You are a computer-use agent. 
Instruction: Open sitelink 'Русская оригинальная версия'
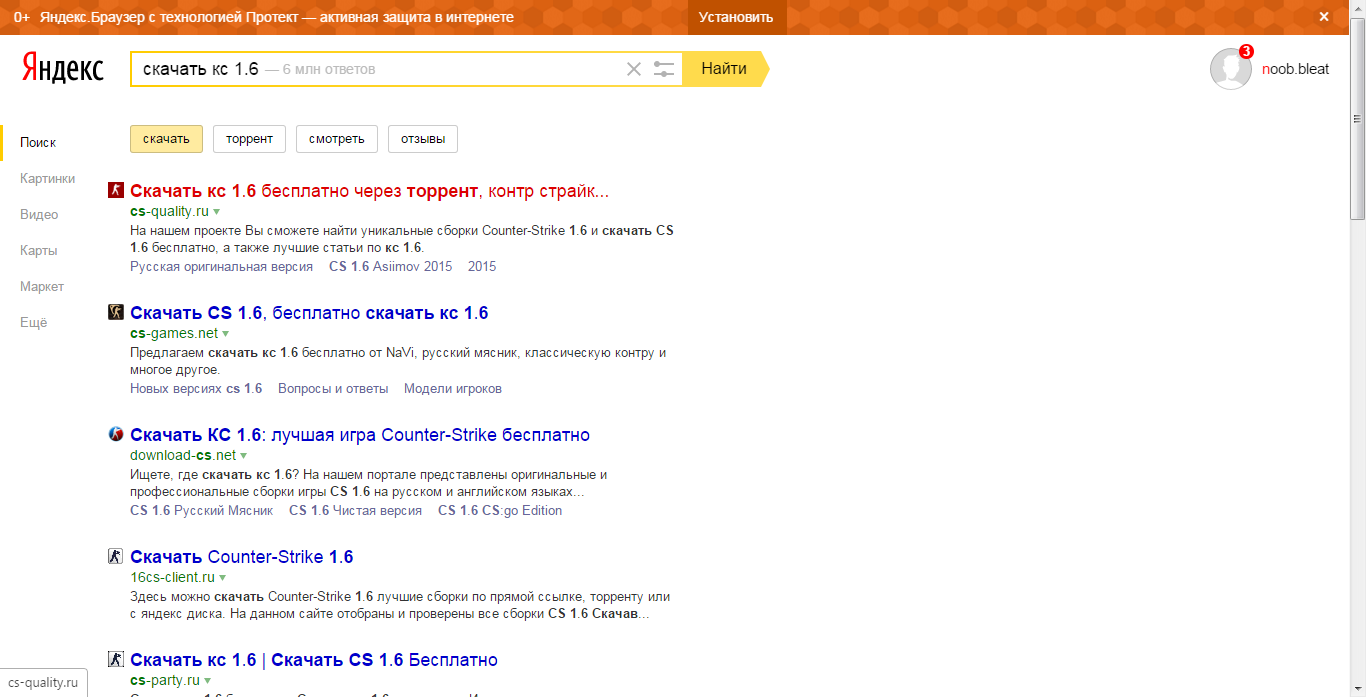click(221, 267)
